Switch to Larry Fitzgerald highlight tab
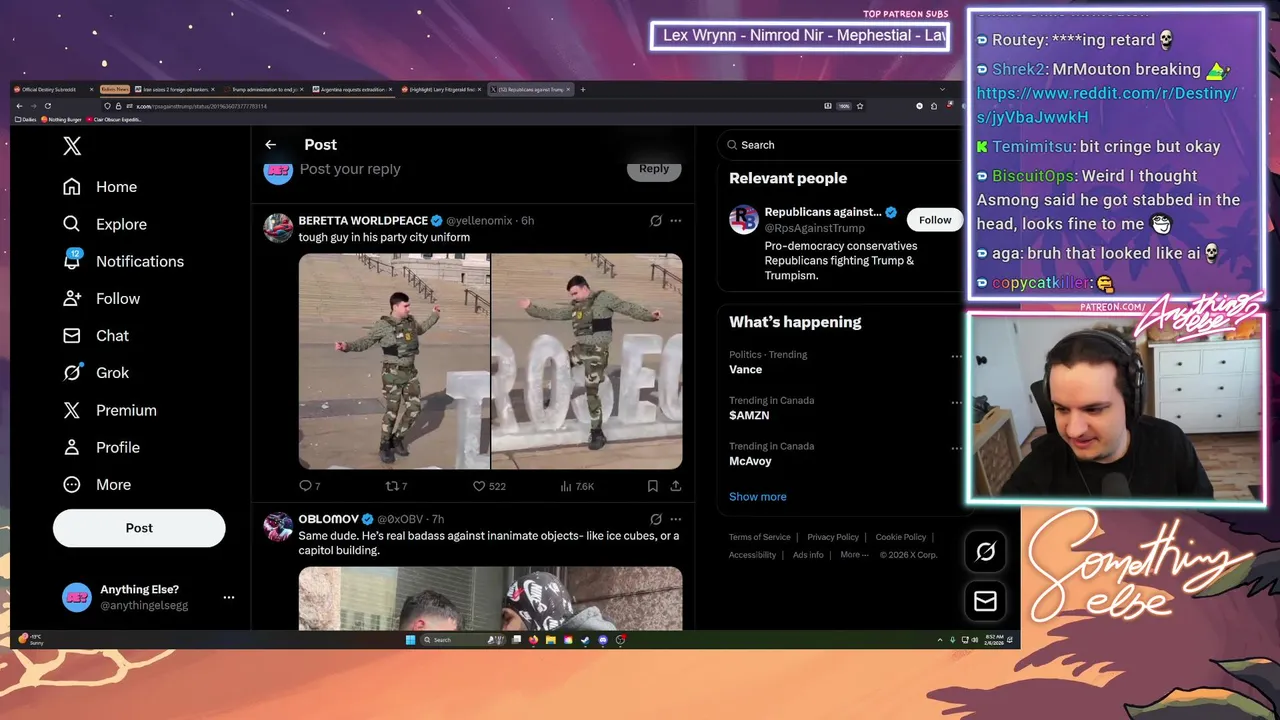The image size is (1280, 720). coord(441,89)
